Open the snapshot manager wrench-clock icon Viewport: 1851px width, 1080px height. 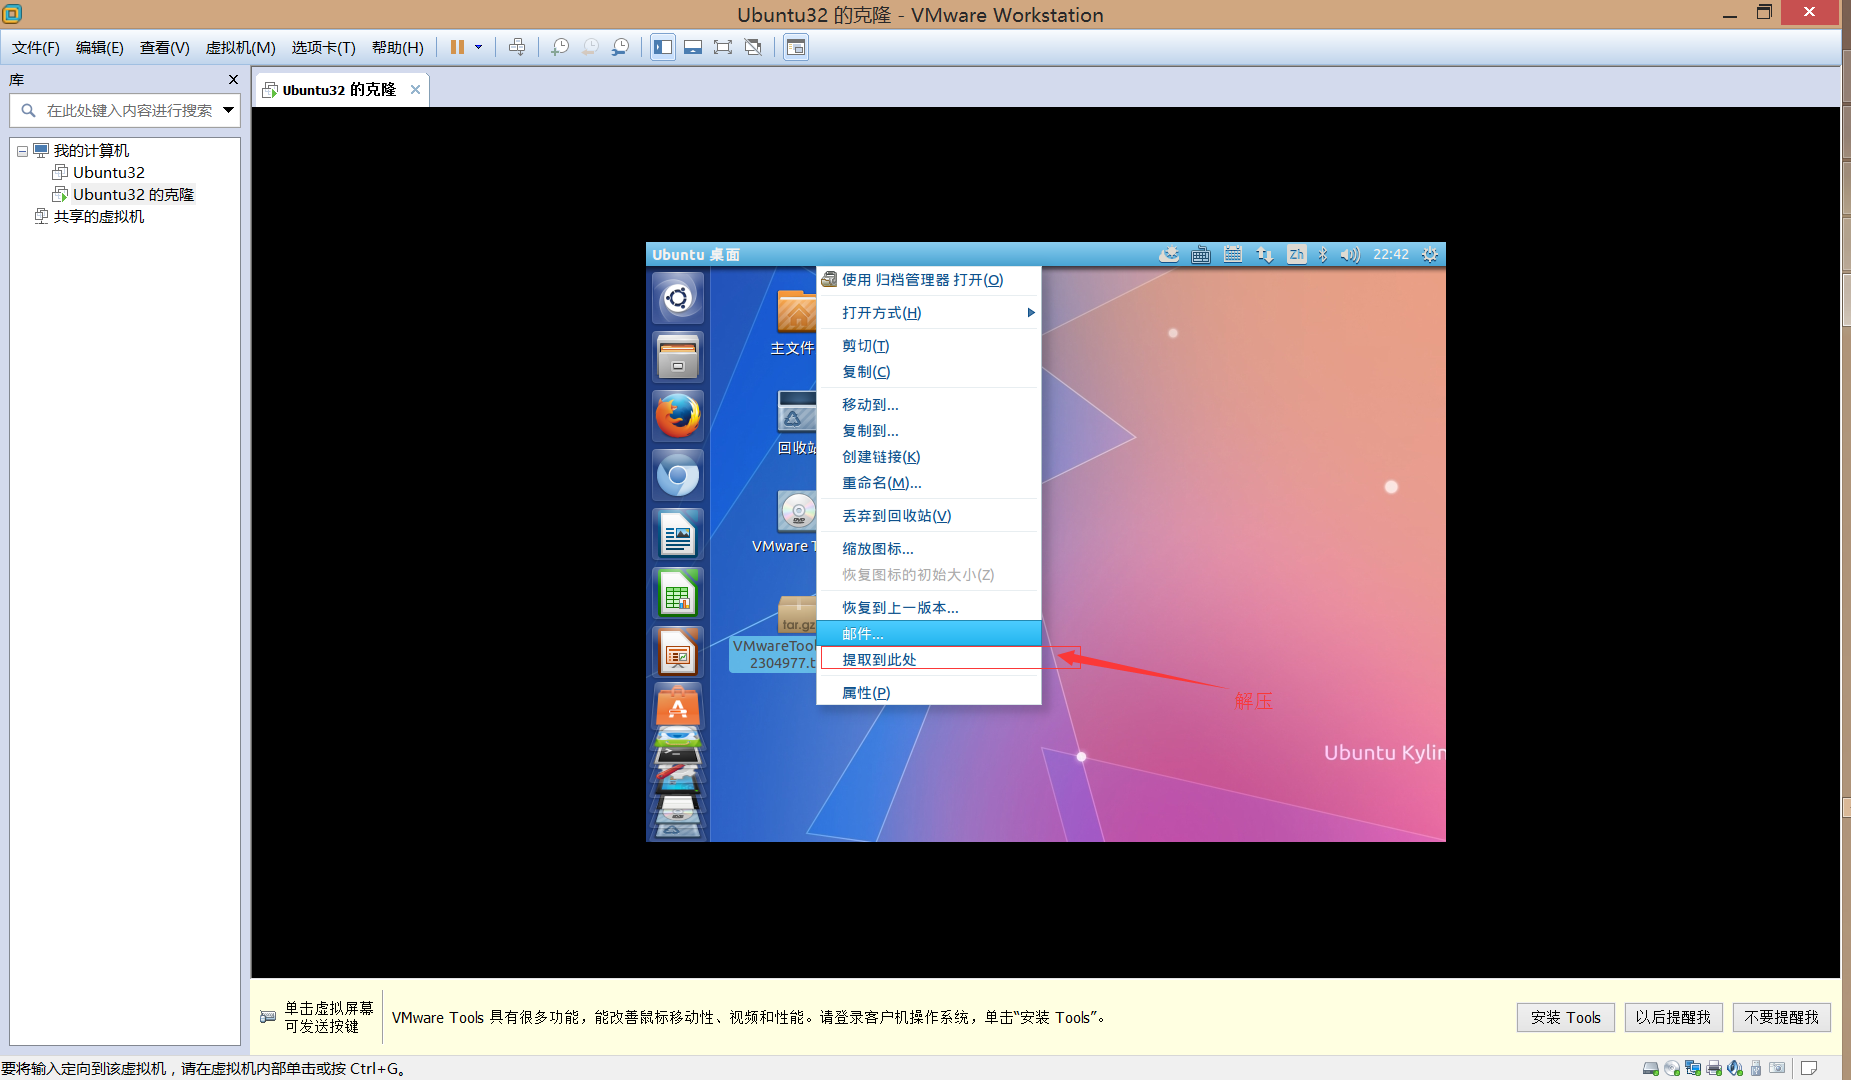pyautogui.click(x=621, y=47)
